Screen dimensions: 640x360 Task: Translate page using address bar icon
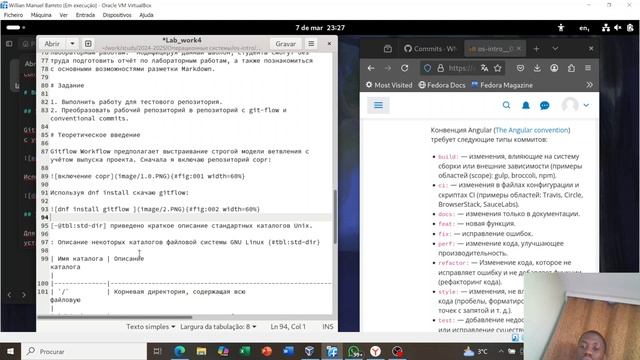tap(484, 68)
